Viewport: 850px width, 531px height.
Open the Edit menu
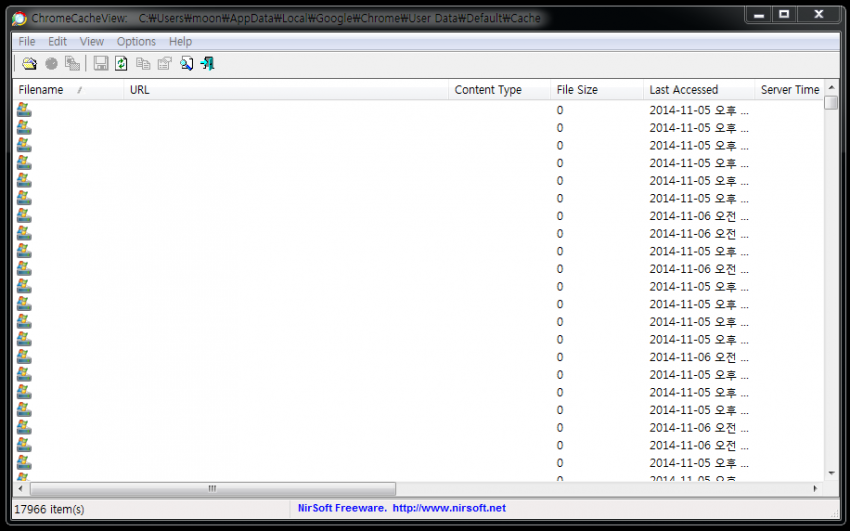(x=58, y=41)
